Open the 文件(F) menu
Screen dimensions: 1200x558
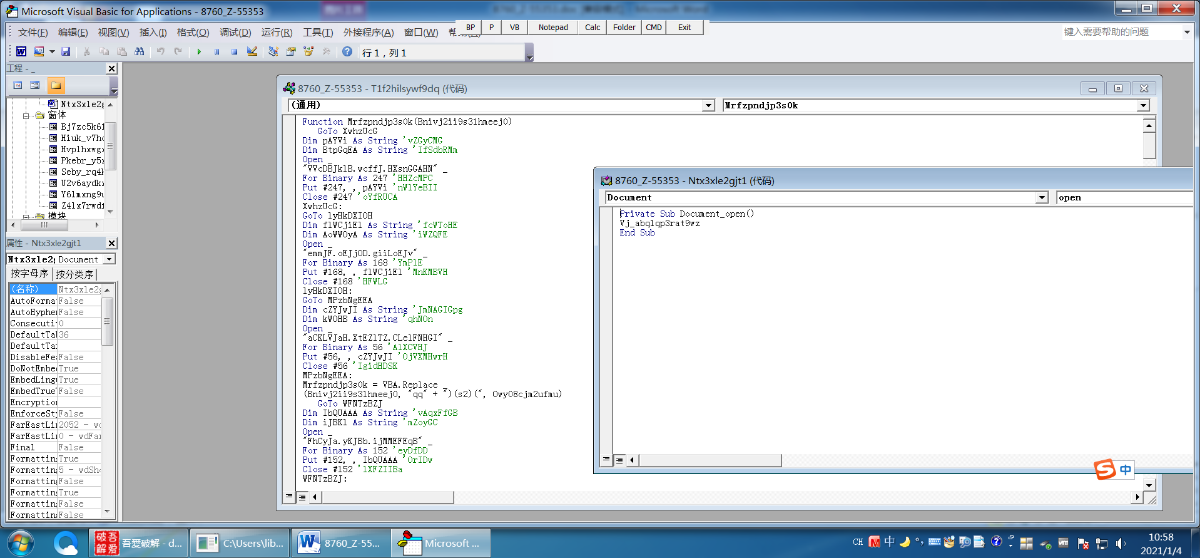(x=33, y=33)
